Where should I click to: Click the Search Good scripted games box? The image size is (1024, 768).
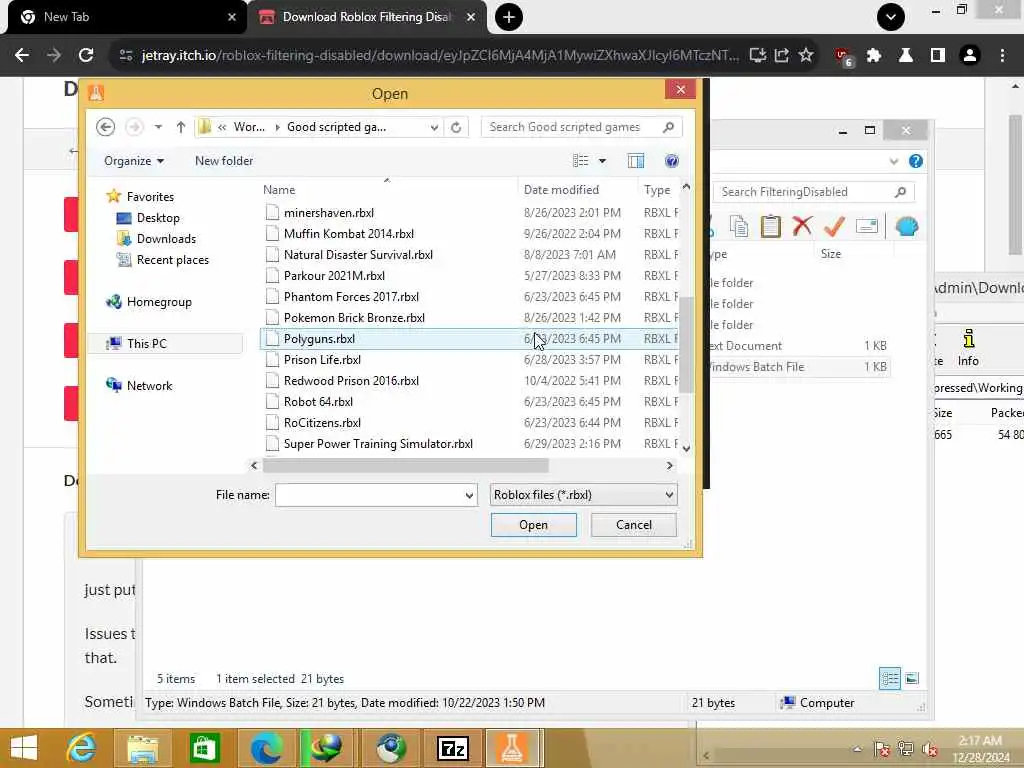point(571,127)
